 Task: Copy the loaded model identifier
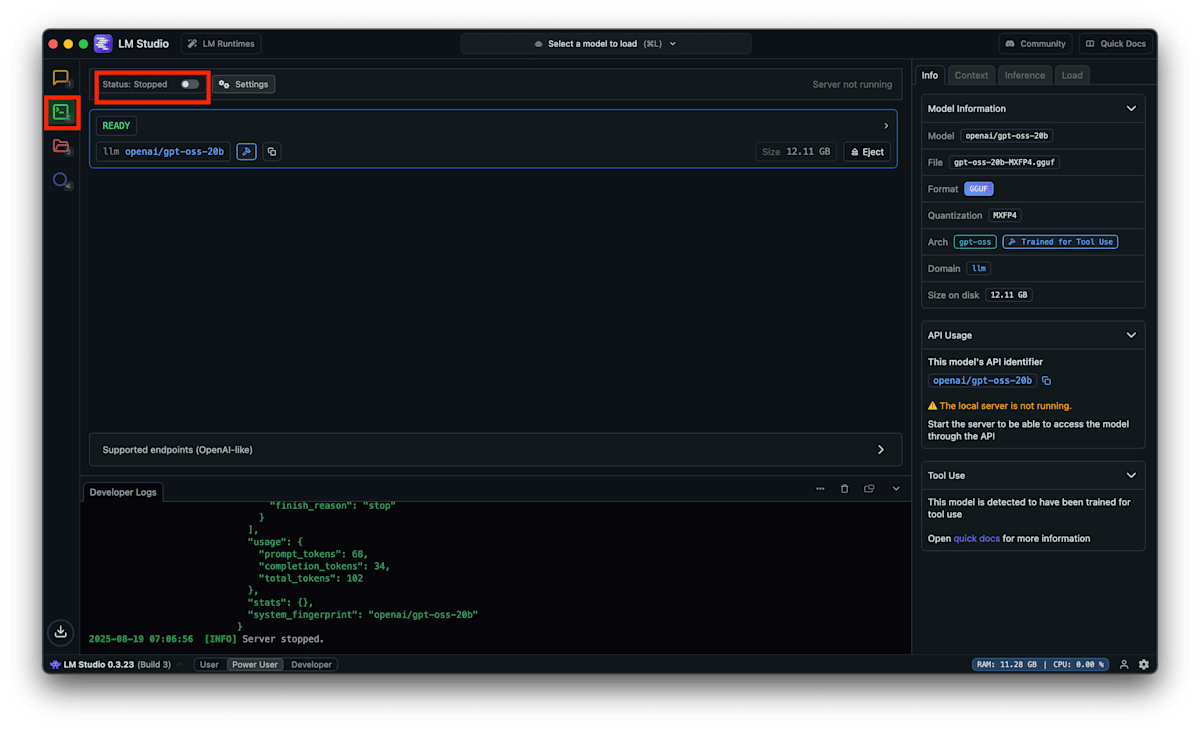(272, 152)
